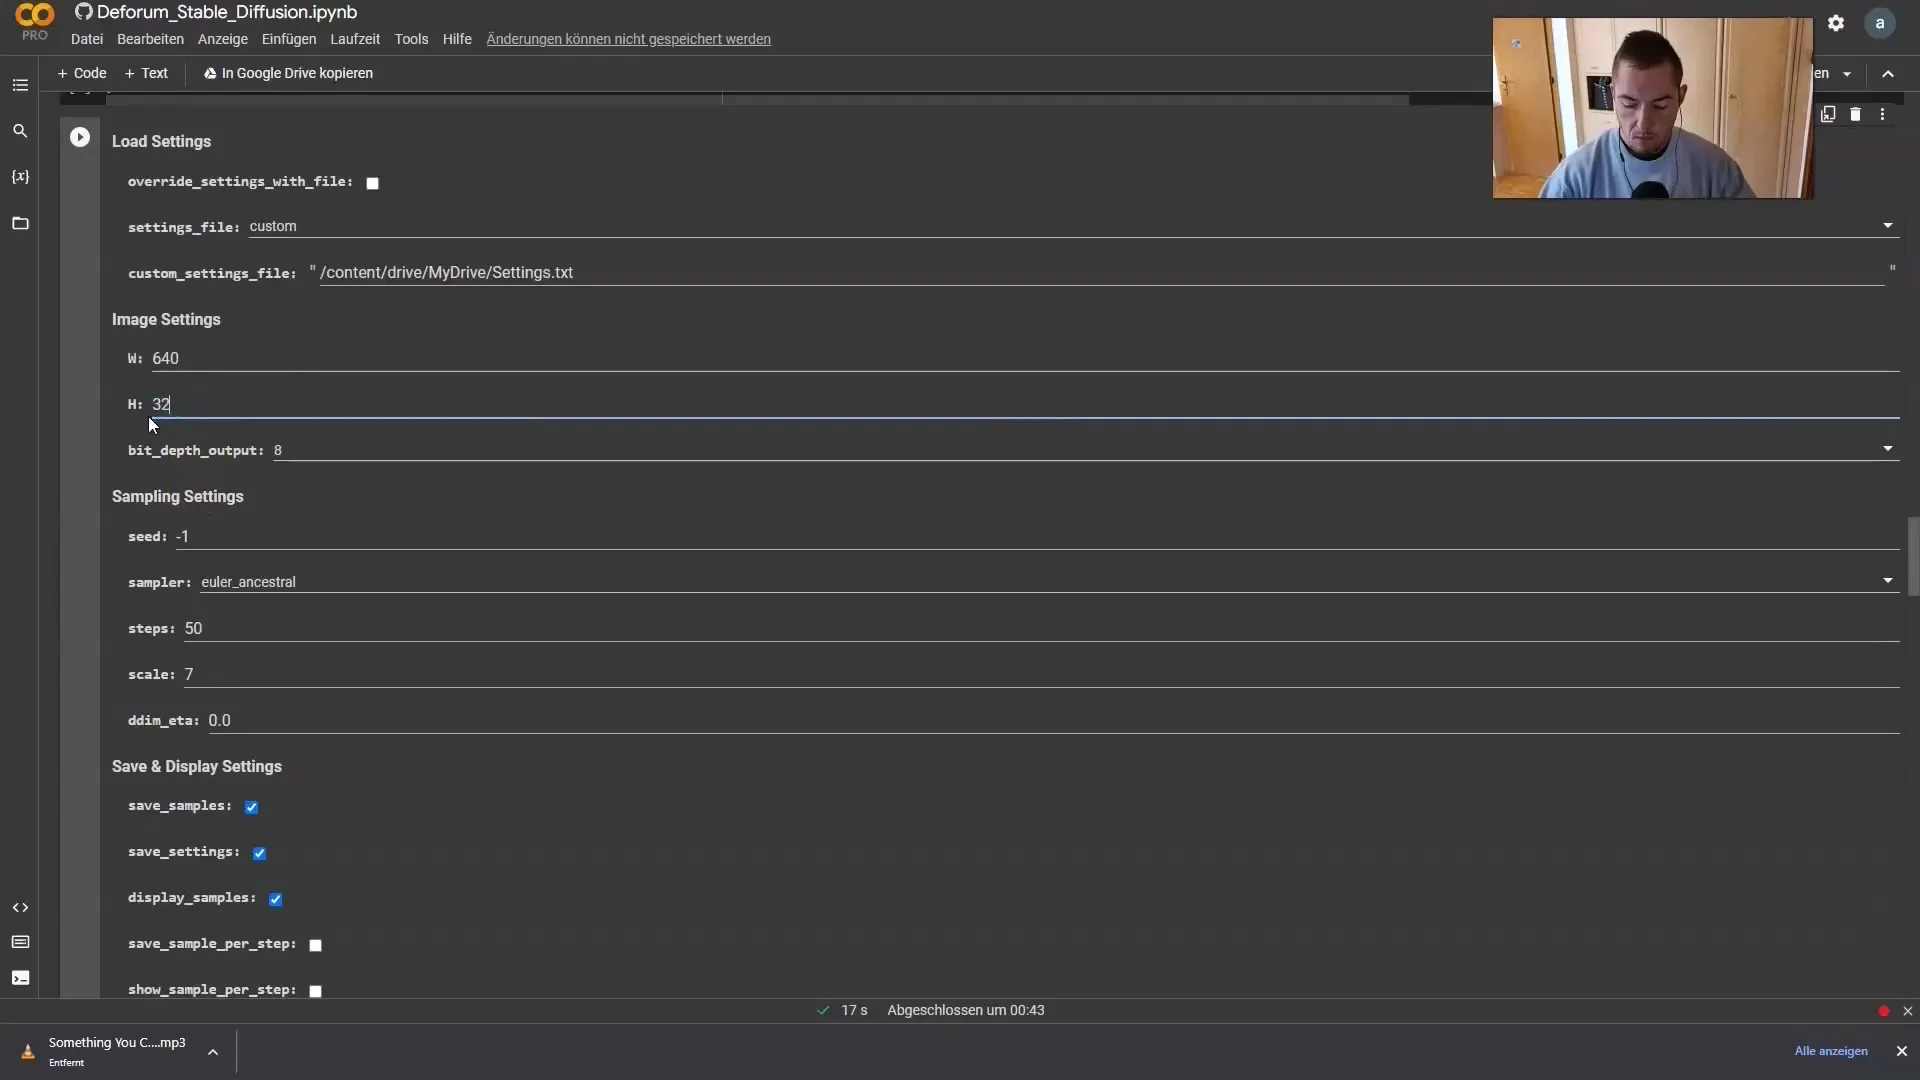Click the In Google Drive kopieren button
Viewport: 1920px width, 1080px height.
(287, 73)
